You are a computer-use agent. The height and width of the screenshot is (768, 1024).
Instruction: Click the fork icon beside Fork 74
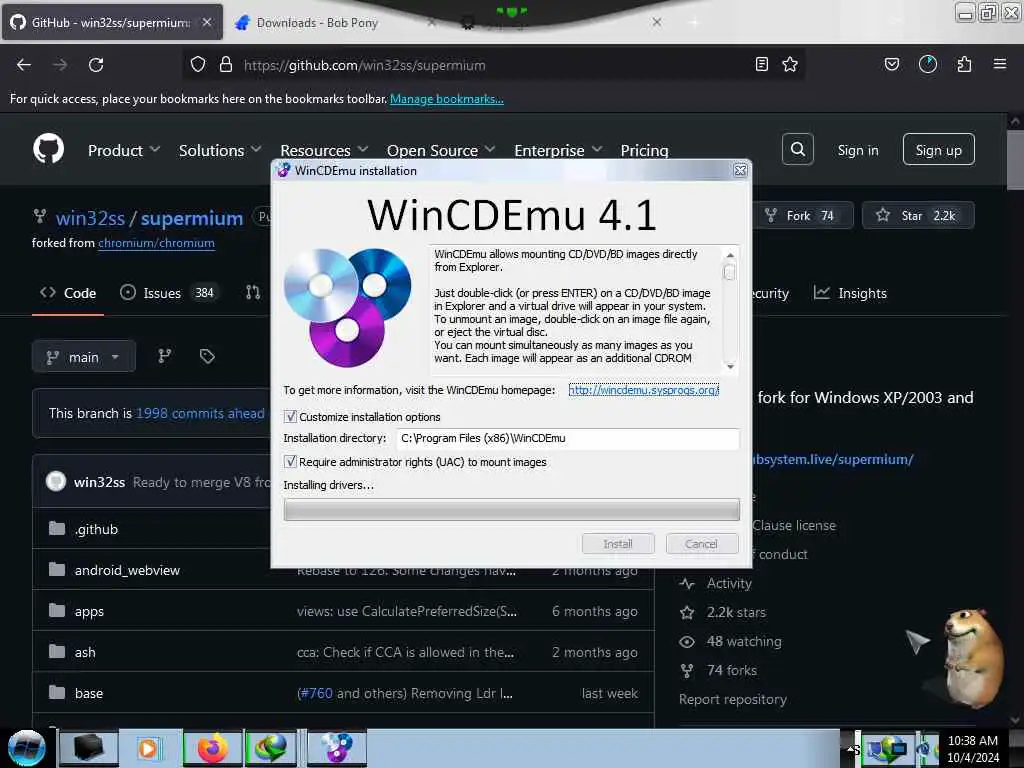(x=771, y=216)
